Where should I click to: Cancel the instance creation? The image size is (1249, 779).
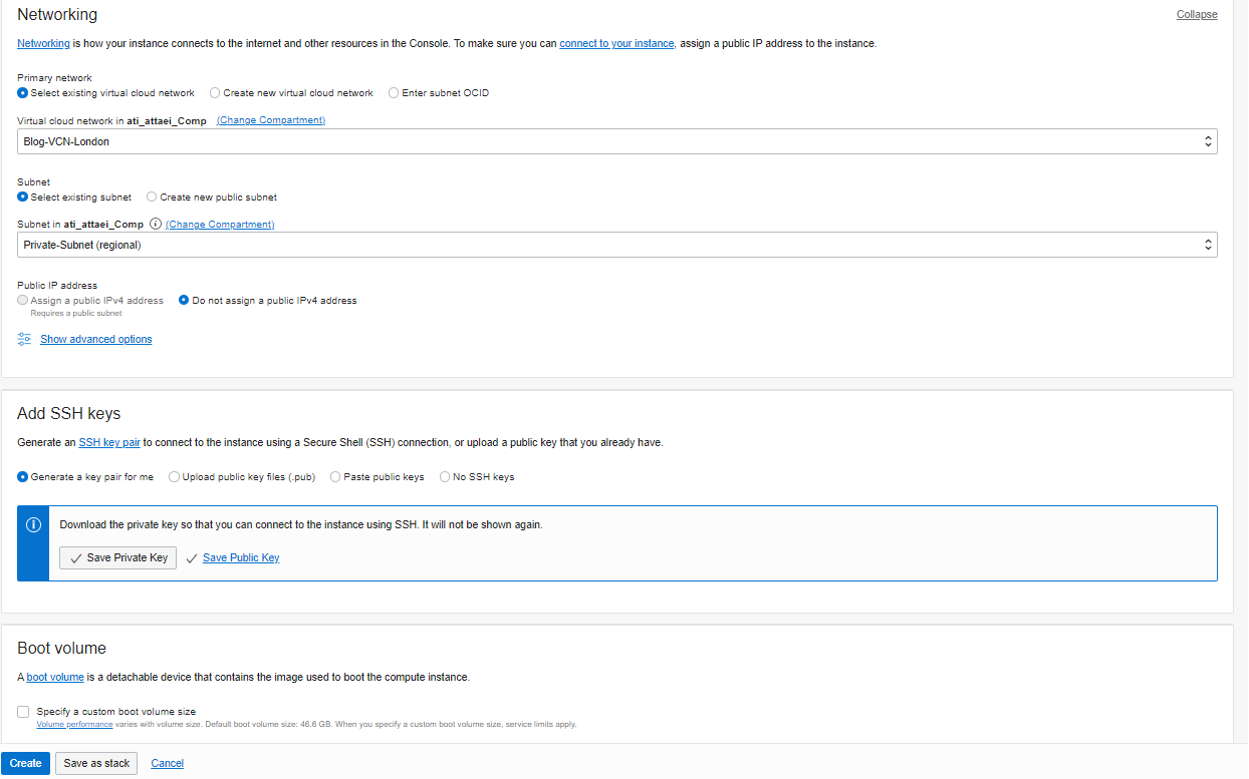(x=167, y=763)
